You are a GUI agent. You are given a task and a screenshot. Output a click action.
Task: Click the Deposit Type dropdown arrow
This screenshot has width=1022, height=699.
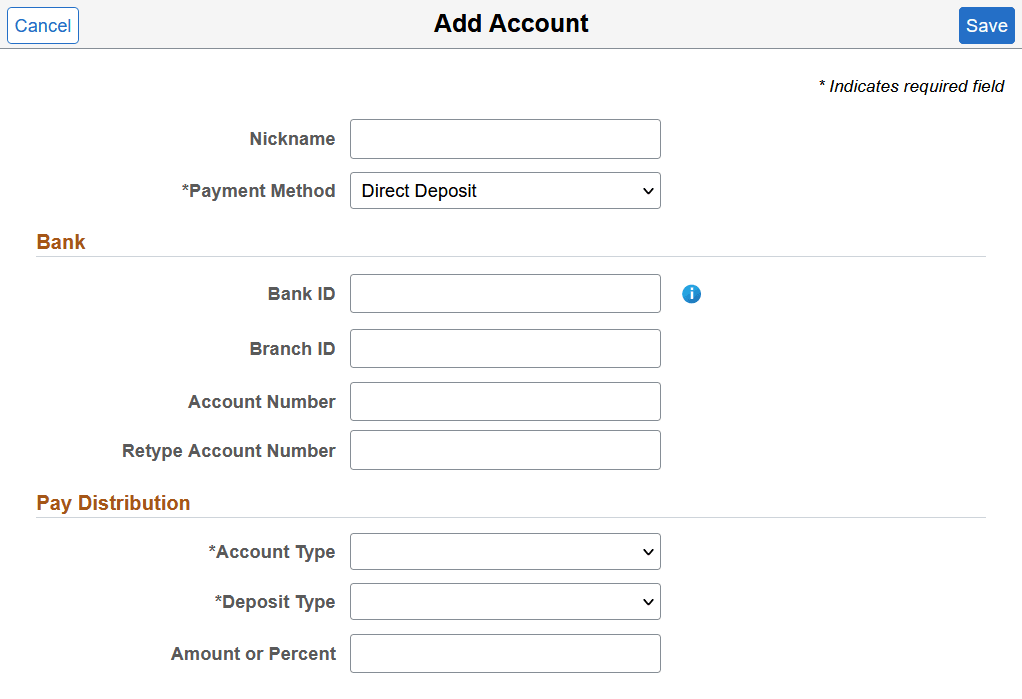(x=647, y=601)
